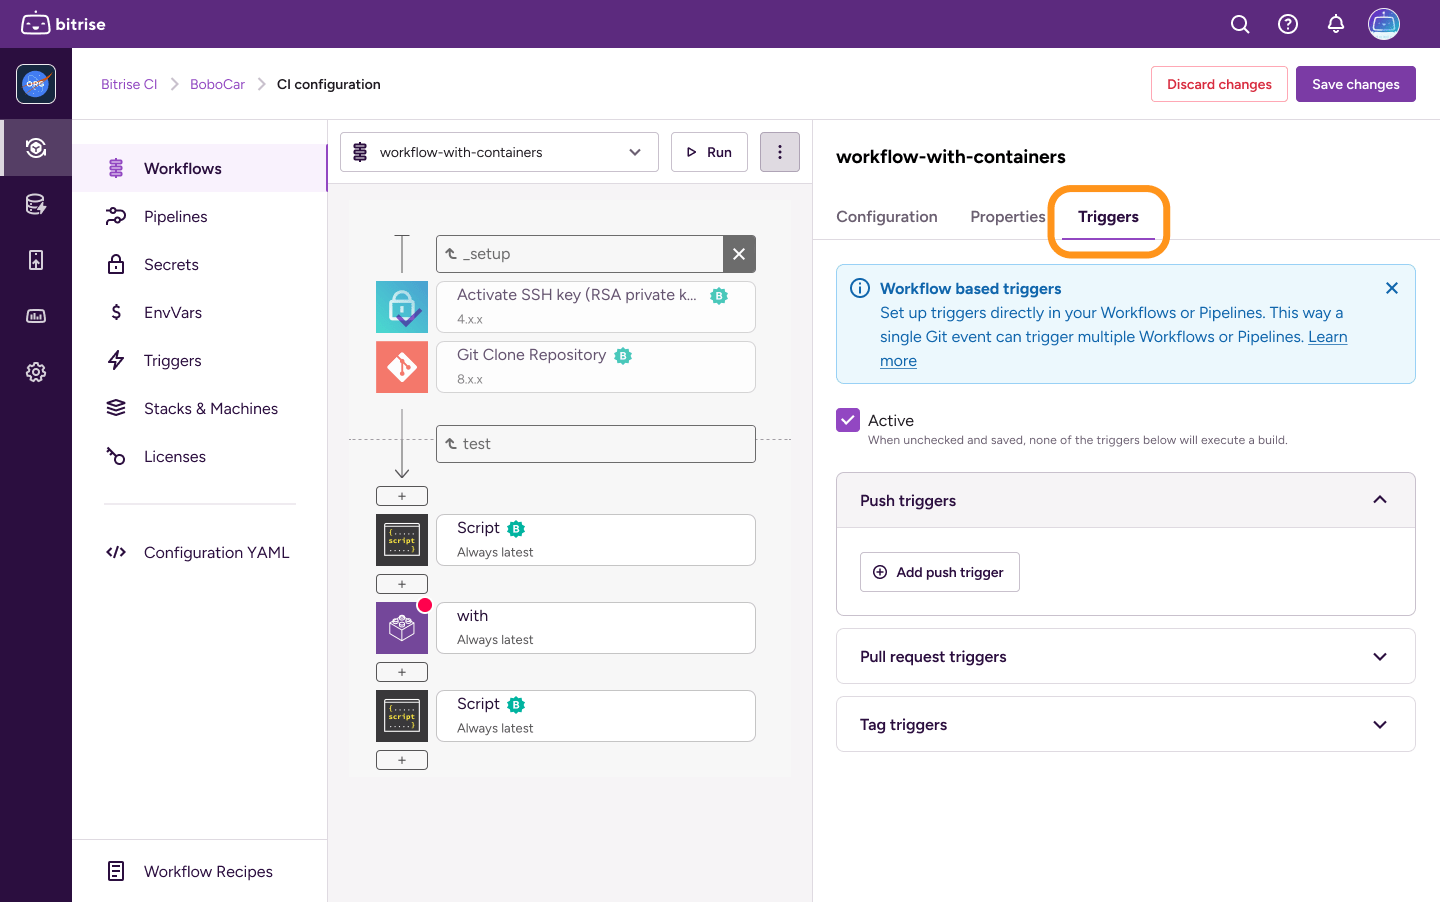Click the search icon in top bar
1440x902 pixels.
point(1240,24)
